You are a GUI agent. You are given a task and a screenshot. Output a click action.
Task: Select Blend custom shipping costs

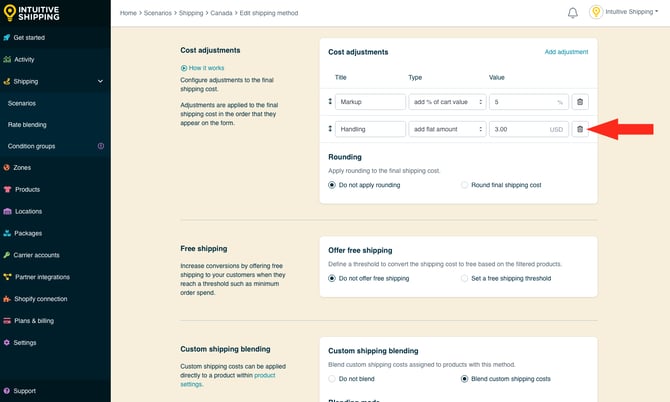click(x=464, y=379)
